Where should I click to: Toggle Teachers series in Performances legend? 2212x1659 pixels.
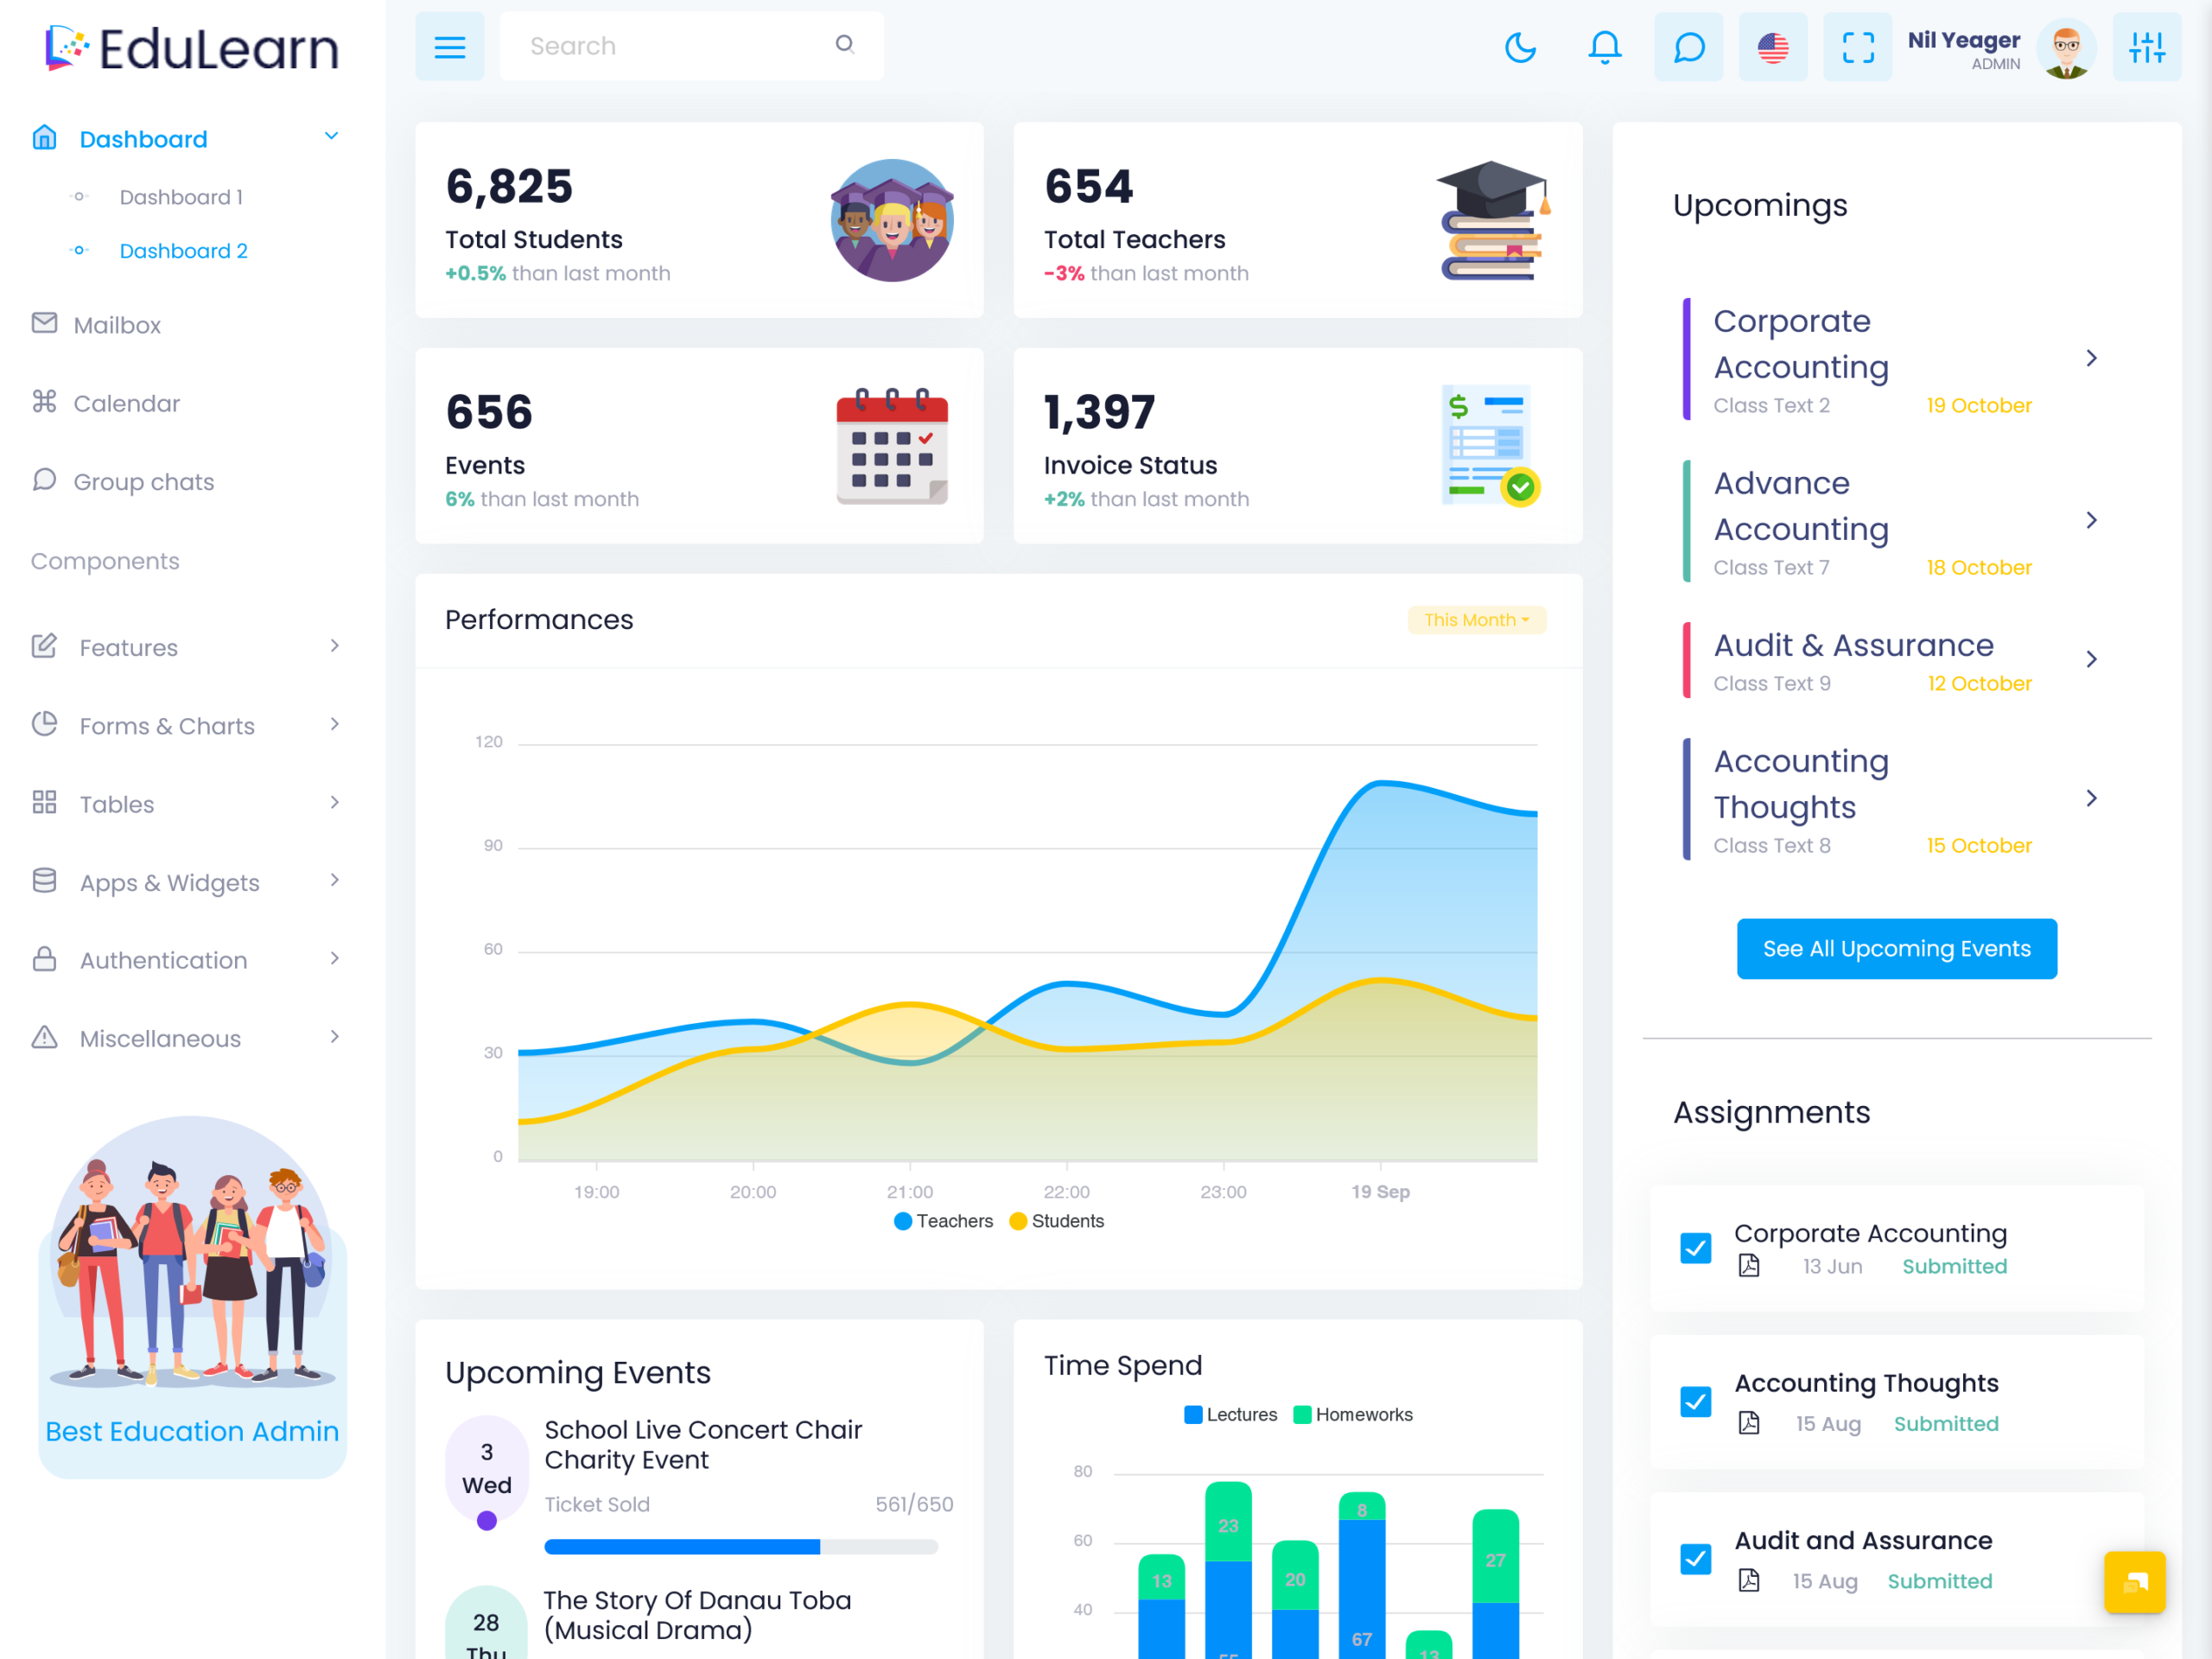(943, 1221)
